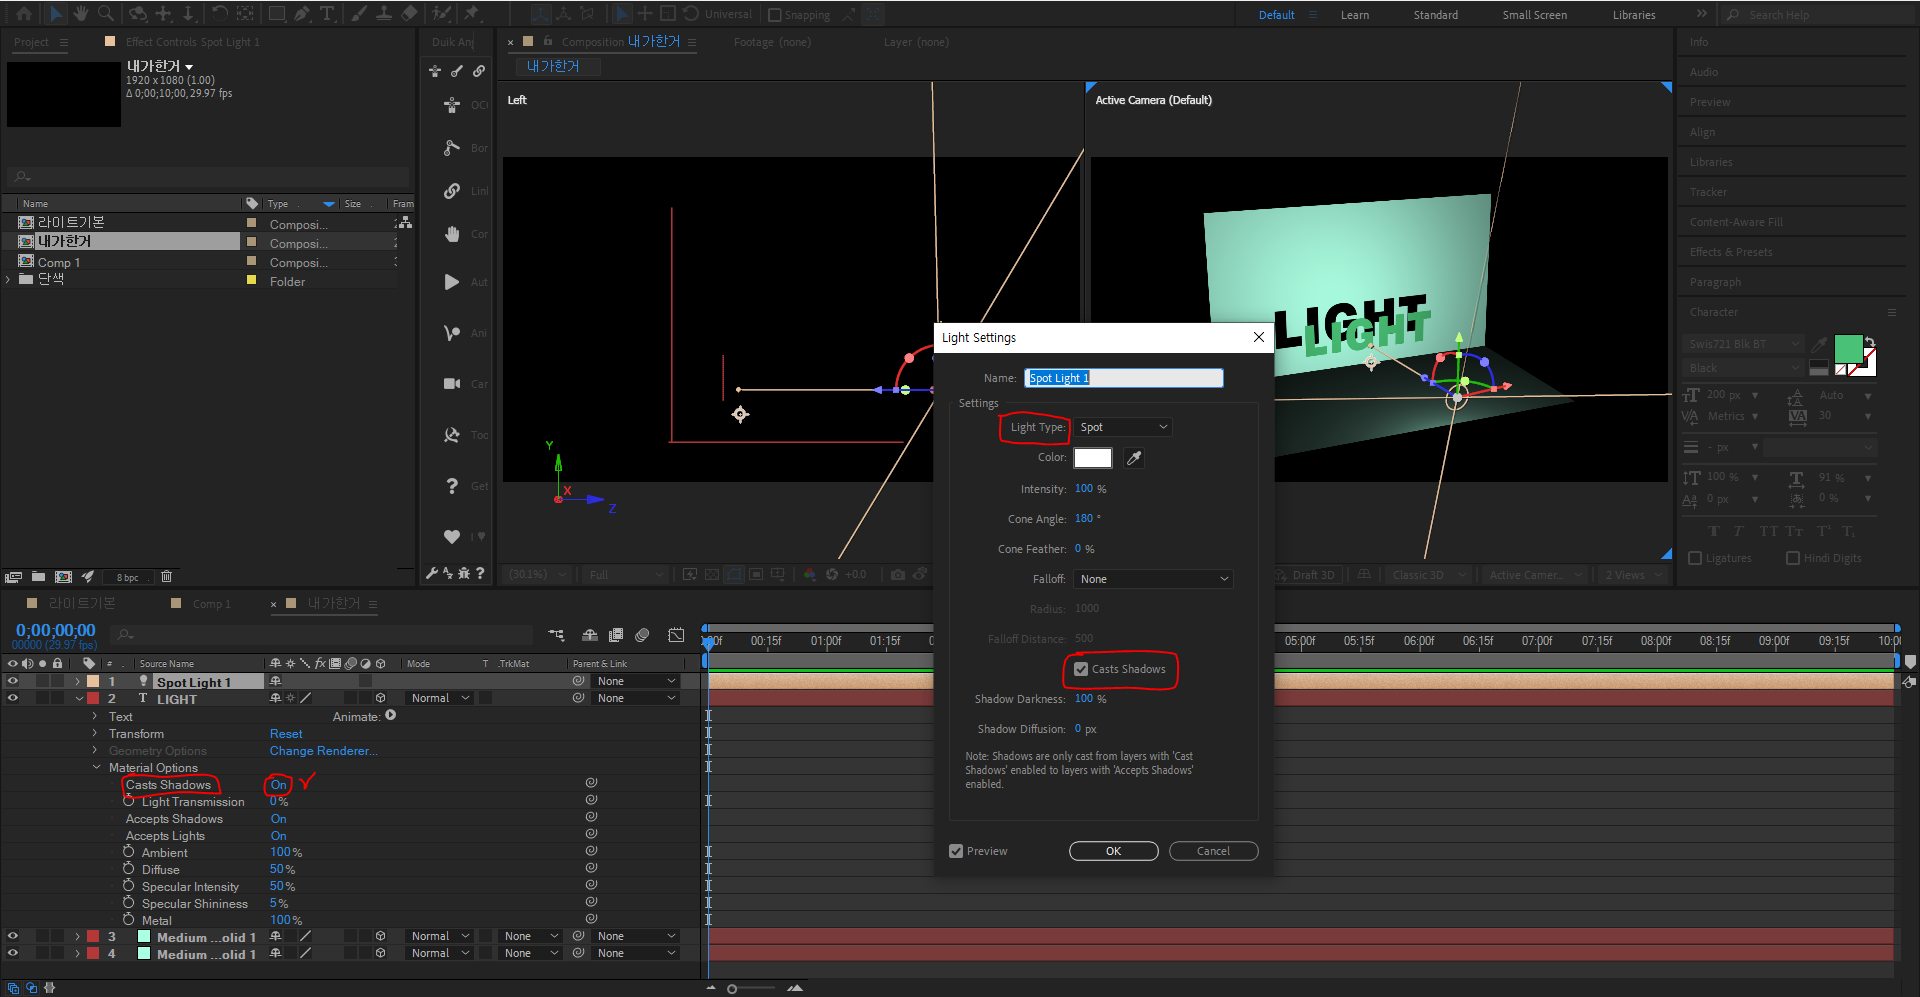This screenshot has height=997, width=1920.
Task: Cancel the Light Settings dialog
Action: point(1213,851)
